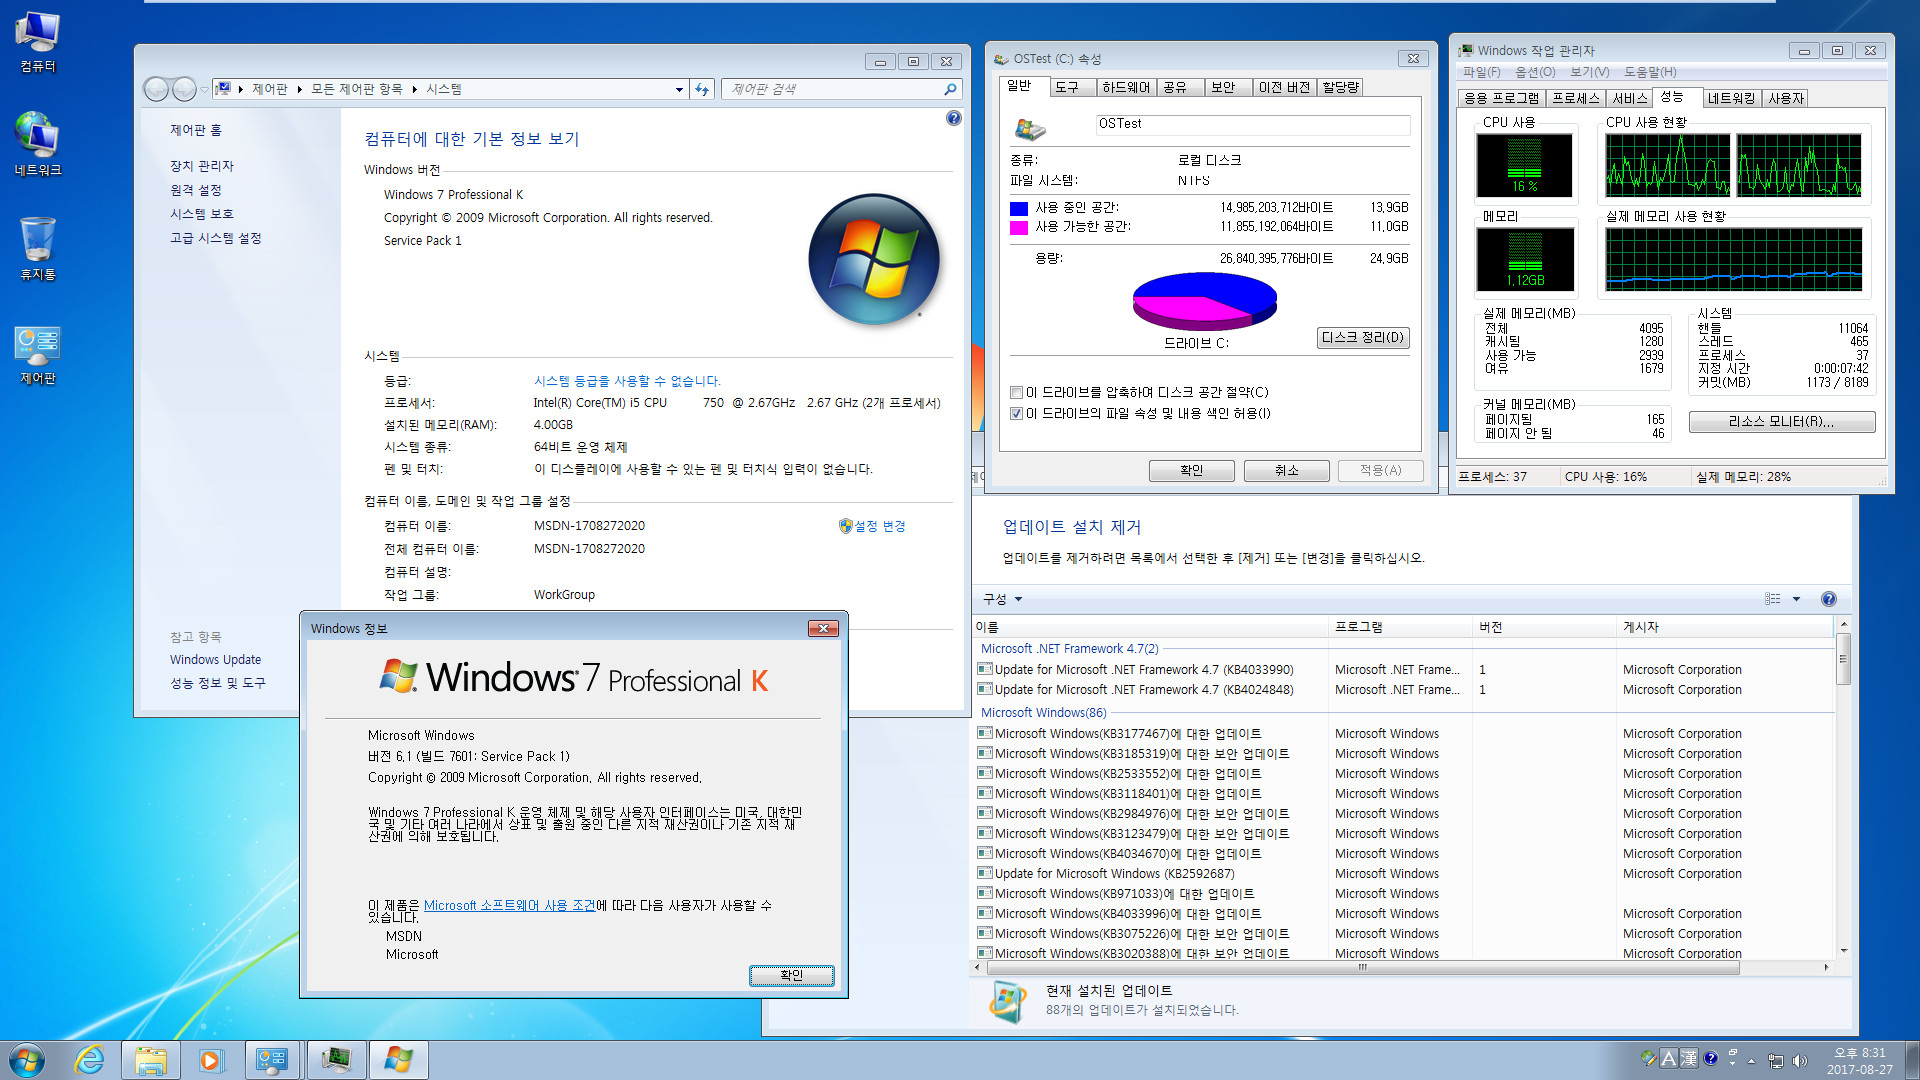Select the Windows info (winver) taskbar button
The image size is (1920, 1080).
(x=398, y=1060)
